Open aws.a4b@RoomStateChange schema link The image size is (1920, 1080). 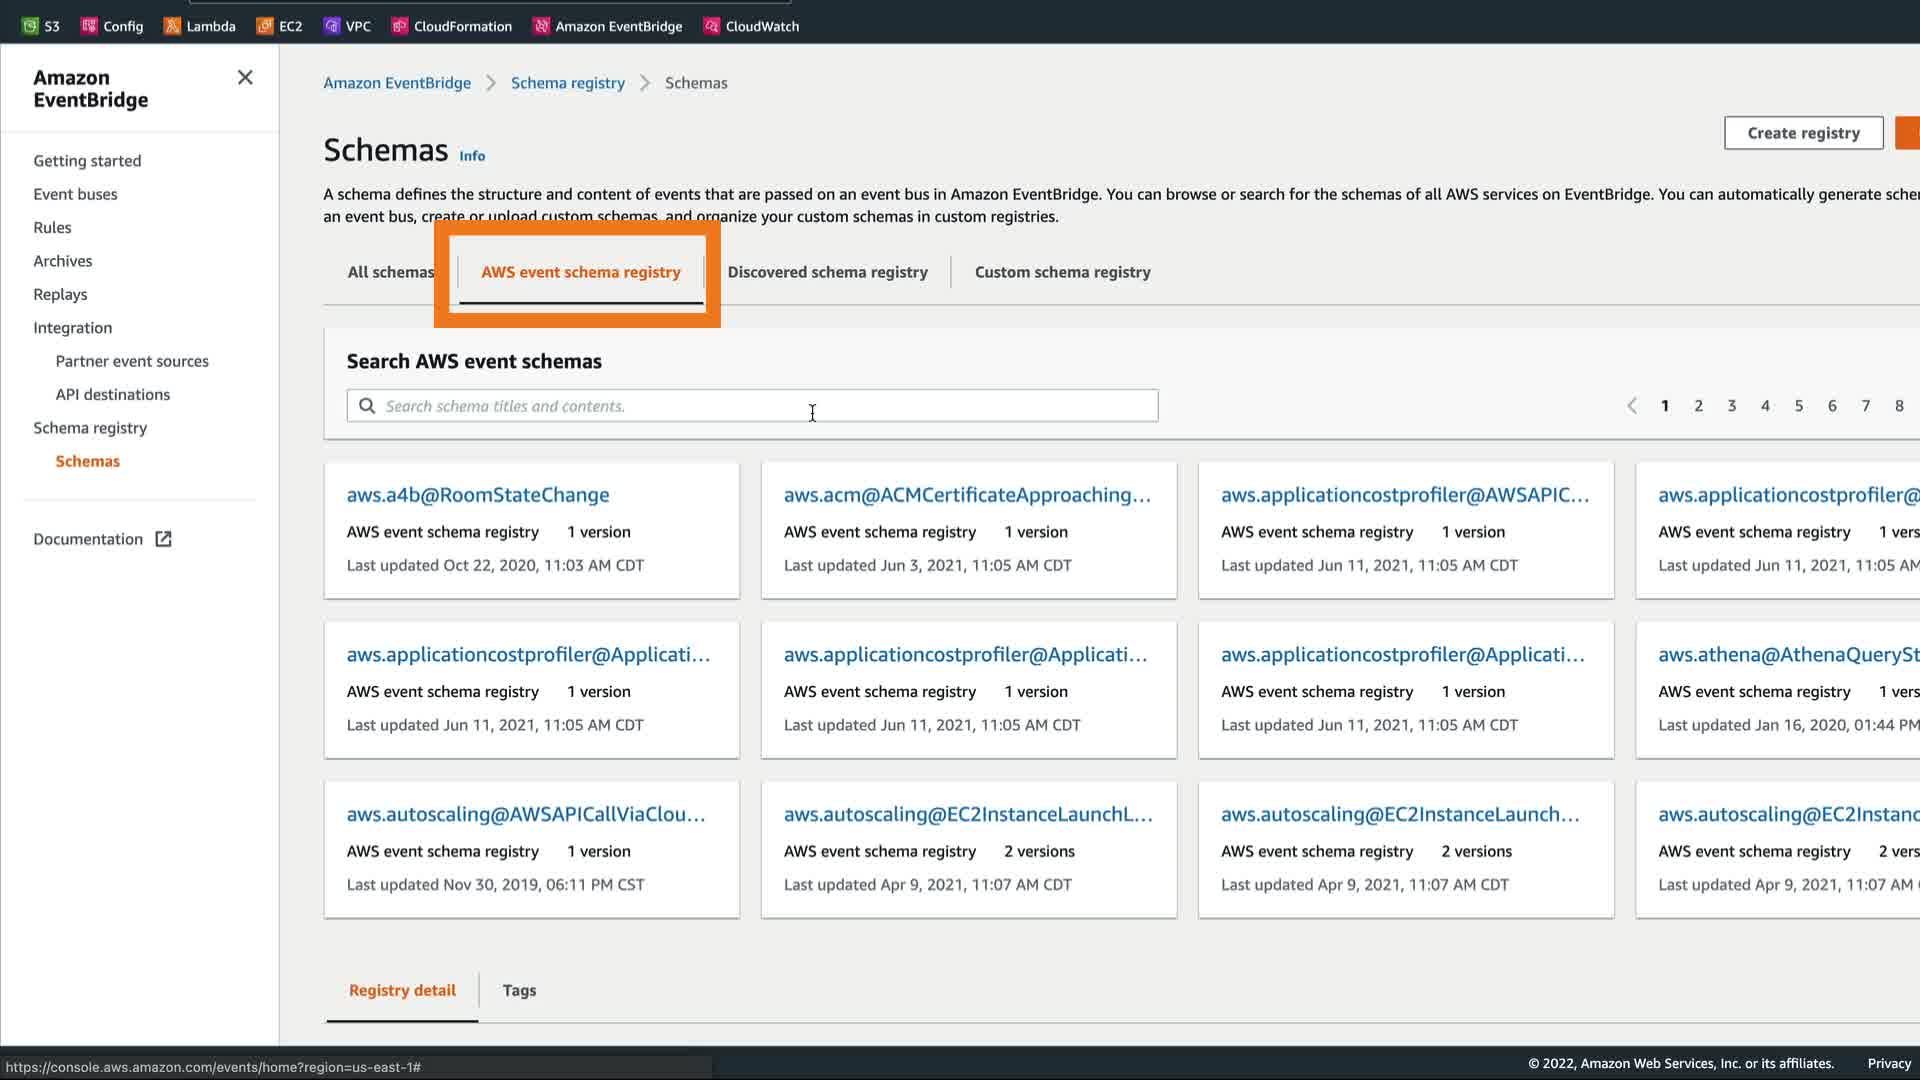(477, 495)
